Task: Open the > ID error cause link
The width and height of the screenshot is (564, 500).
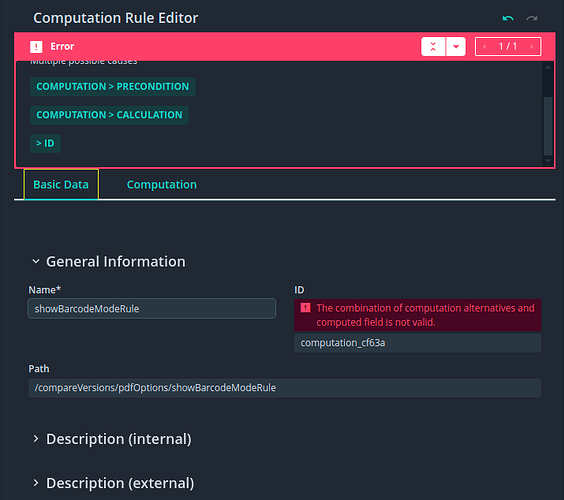Action: 45,144
